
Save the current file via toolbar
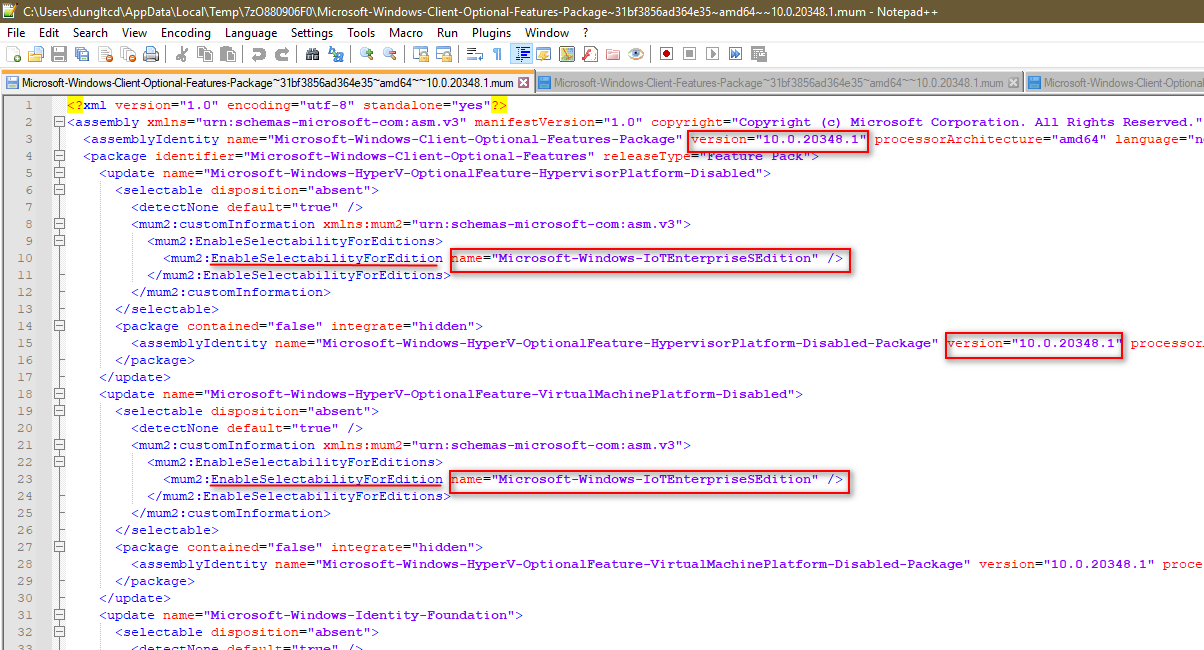point(59,53)
